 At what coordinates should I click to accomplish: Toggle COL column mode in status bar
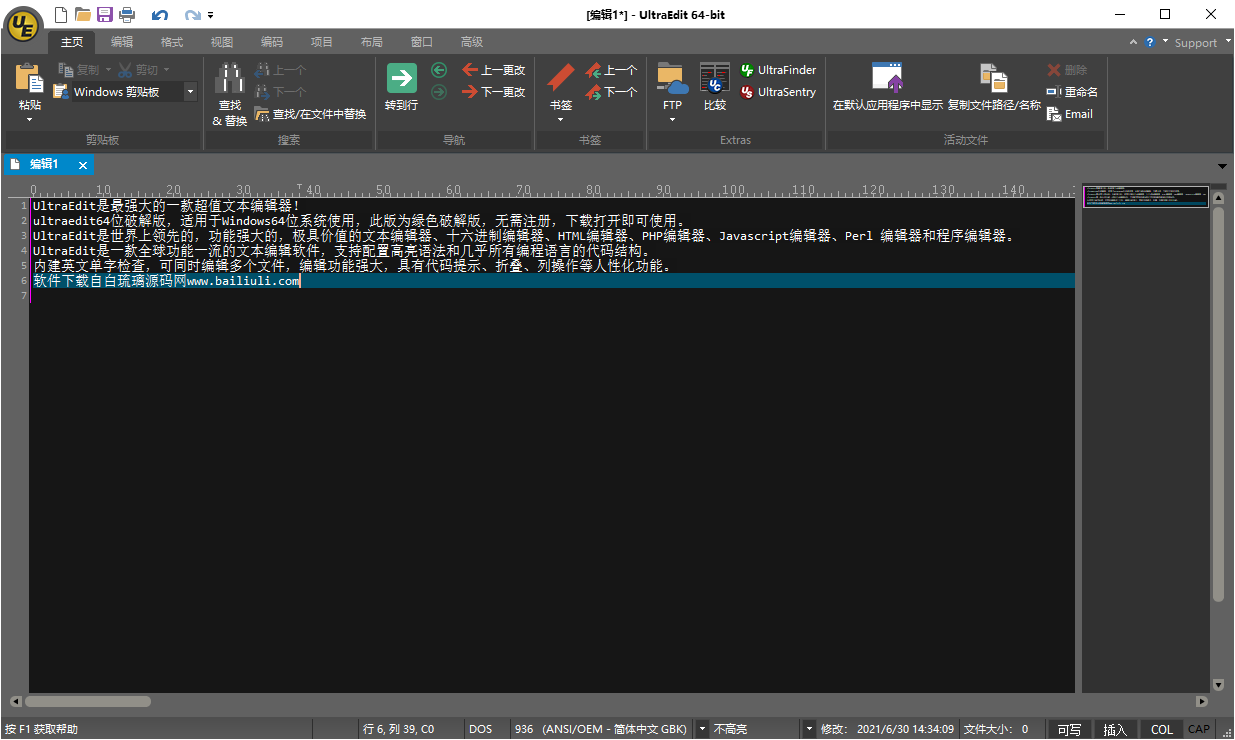click(1162, 730)
